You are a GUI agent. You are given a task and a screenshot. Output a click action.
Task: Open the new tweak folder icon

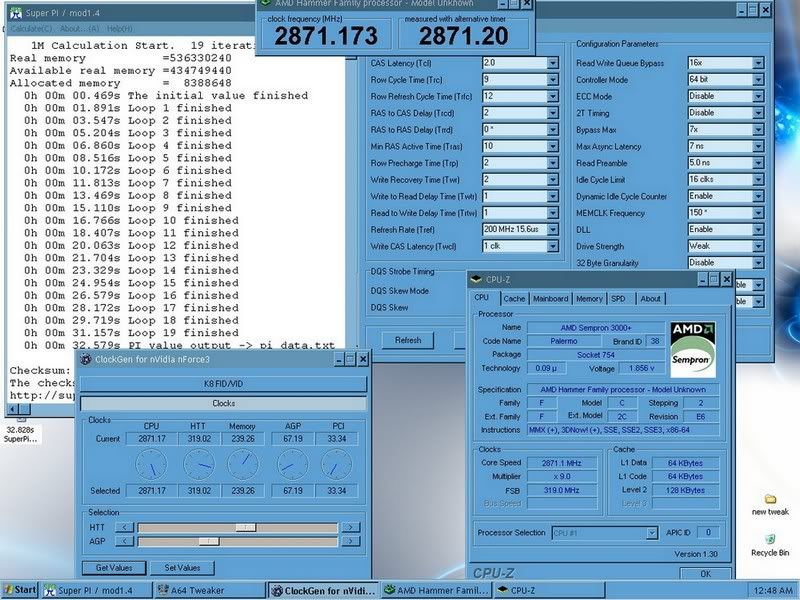769,499
